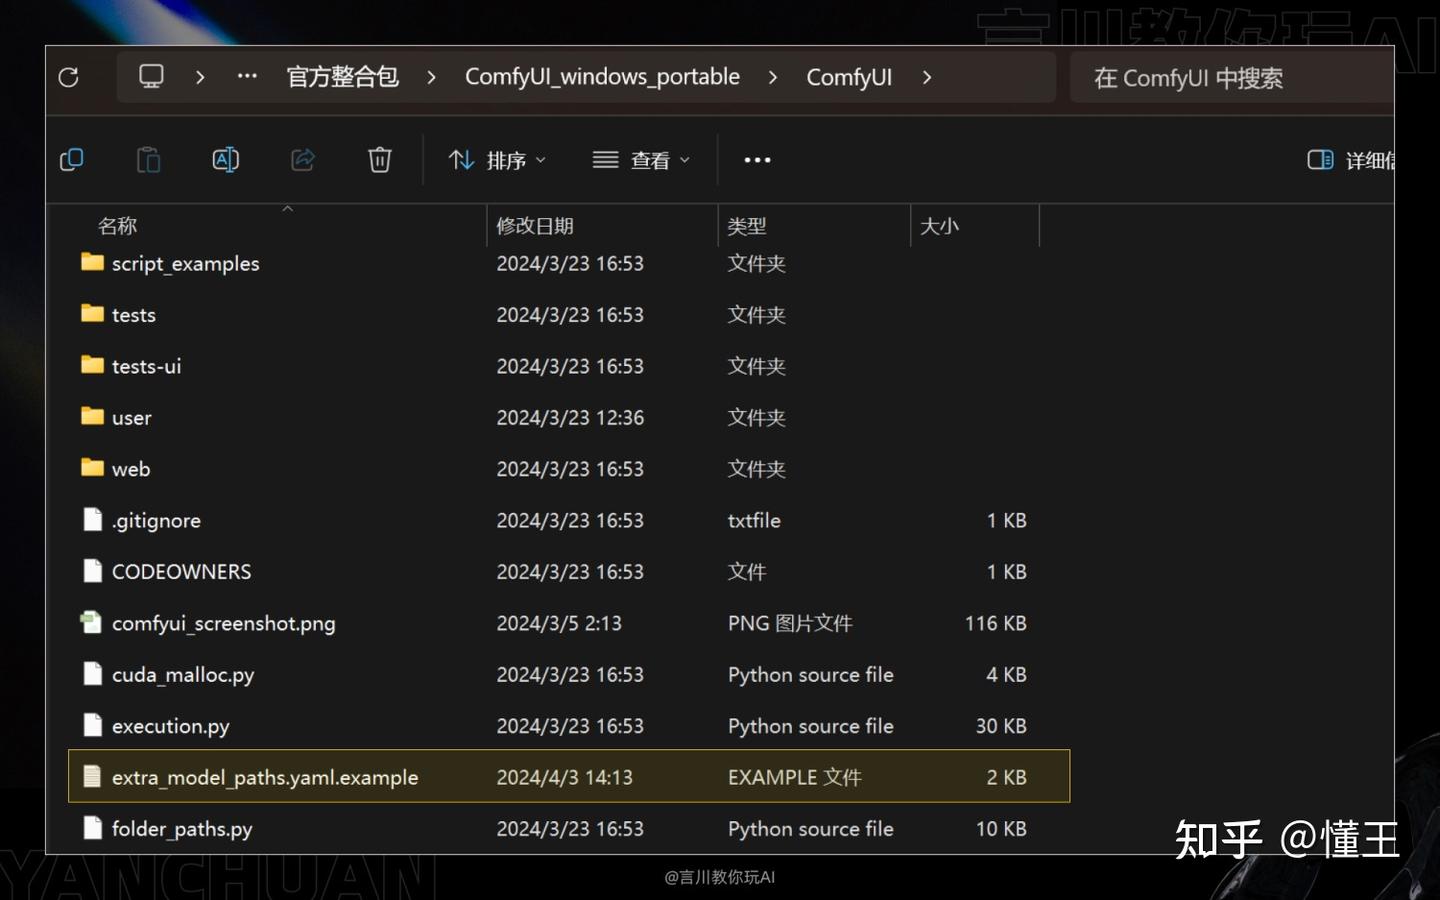Click the 2024/3/5 2:13 date cell

[559, 623]
